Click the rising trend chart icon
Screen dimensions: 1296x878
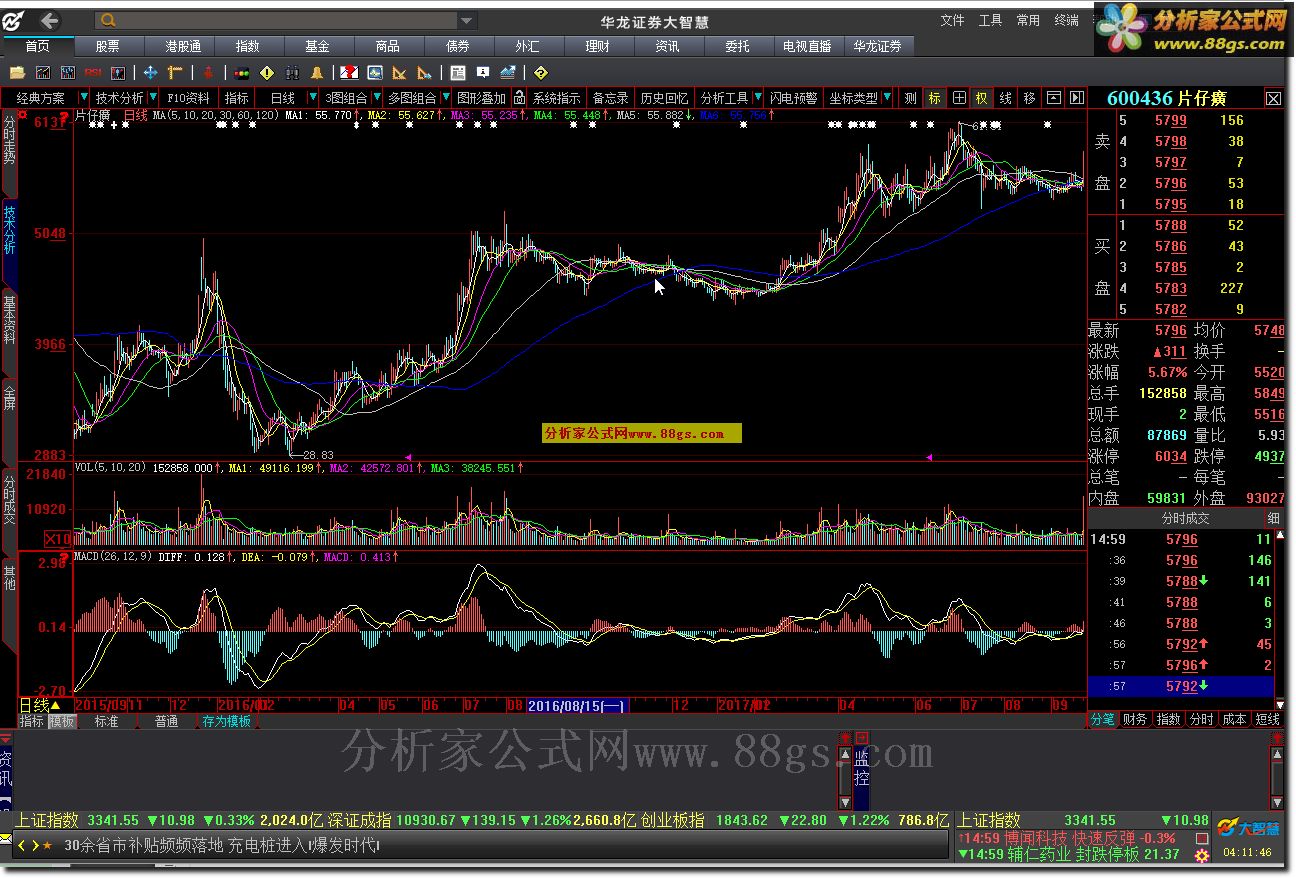tap(508, 73)
